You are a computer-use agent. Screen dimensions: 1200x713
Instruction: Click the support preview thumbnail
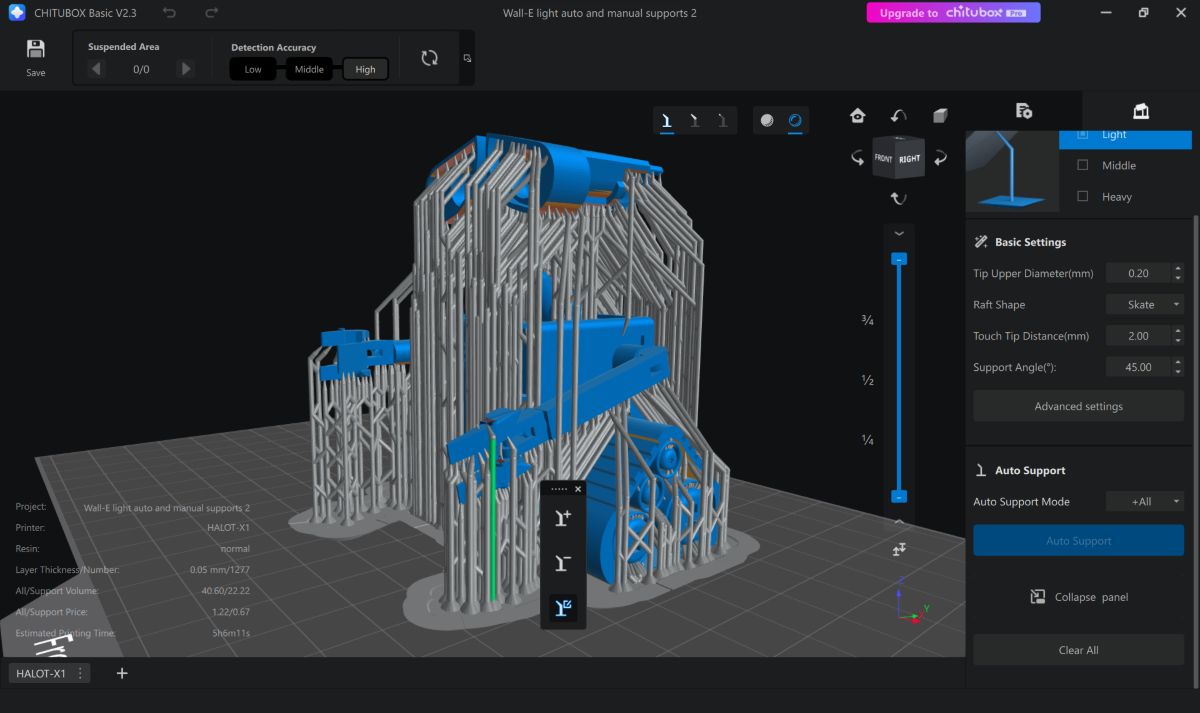(x=1012, y=170)
